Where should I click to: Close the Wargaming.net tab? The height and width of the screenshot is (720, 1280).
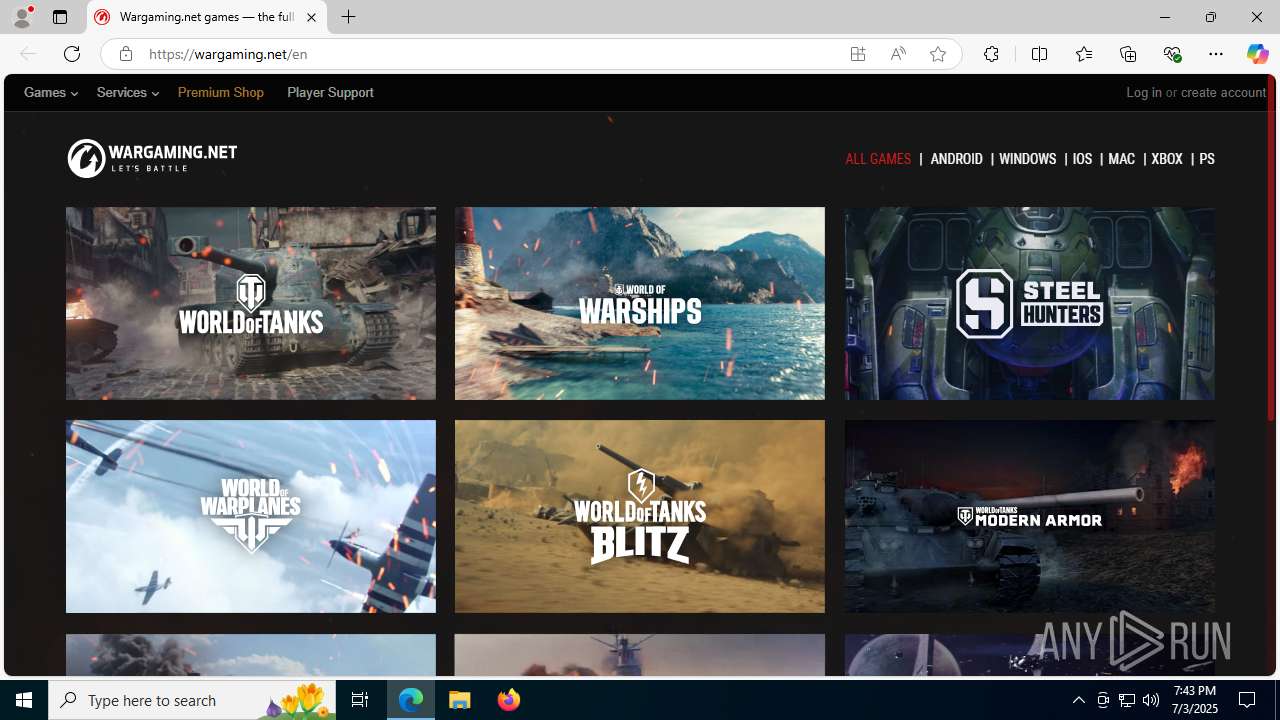[x=311, y=17]
